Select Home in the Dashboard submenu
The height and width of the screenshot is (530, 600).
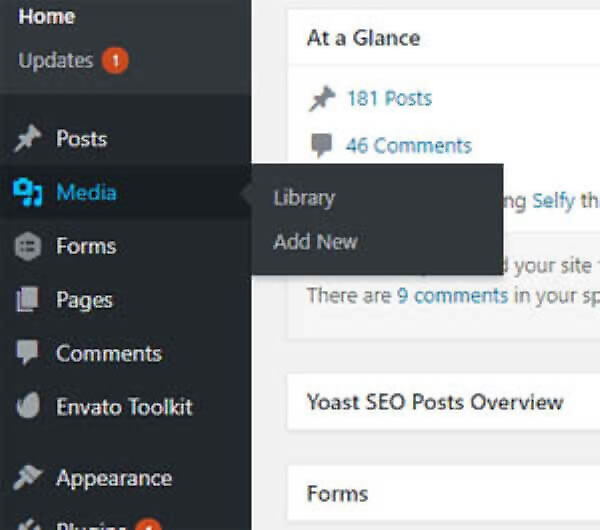(x=46, y=17)
